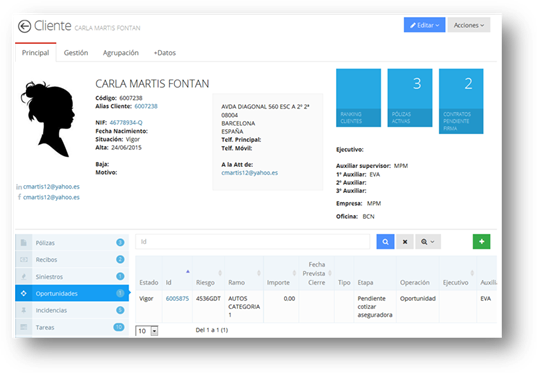Image resolution: width=537 pixels, height=373 pixels.
Task: Expand the advanced search options dropdown
Action: pos(428,242)
